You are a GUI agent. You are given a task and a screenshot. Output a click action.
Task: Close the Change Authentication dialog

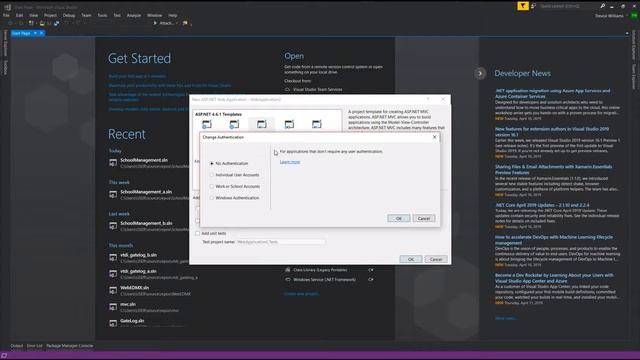(435, 137)
